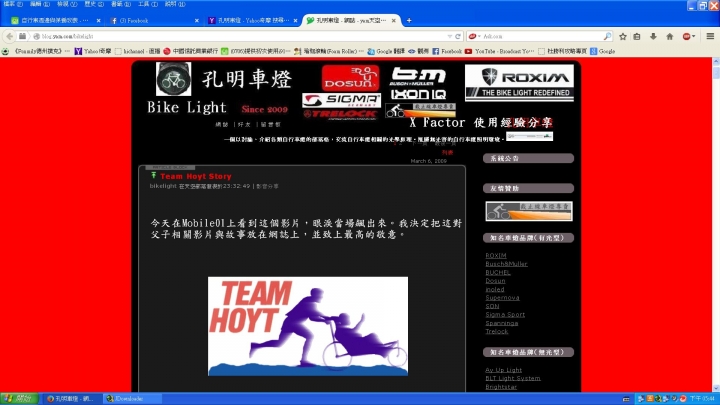Click the b+m Busch & Müller logo
The width and height of the screenshot is (720, 405).
pos(418,76)
